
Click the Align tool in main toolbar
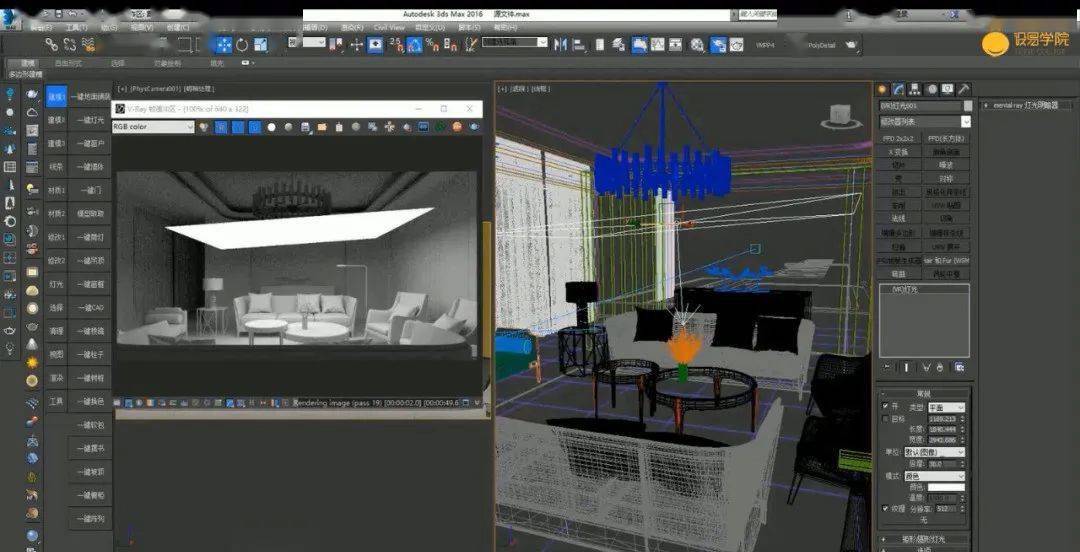[x=580, y=45]
